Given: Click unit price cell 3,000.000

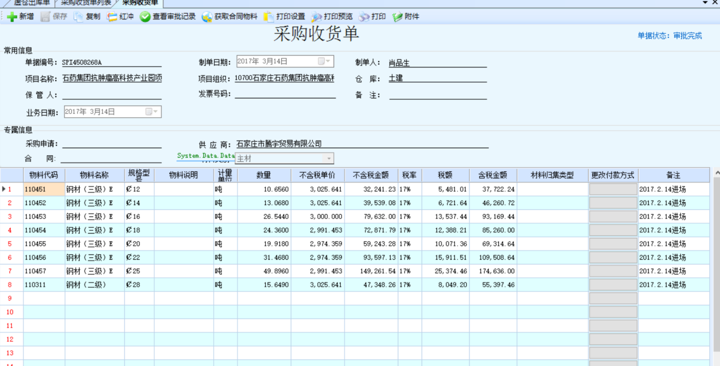Looking at the screenshot, I should (x=317, y=216).
